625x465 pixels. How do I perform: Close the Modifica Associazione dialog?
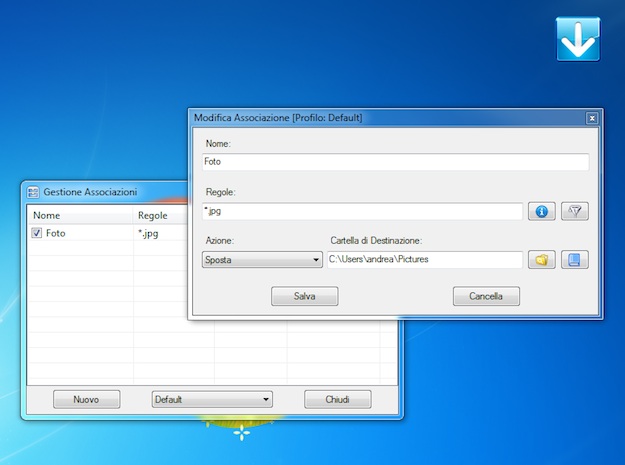[x=592, y=118]
